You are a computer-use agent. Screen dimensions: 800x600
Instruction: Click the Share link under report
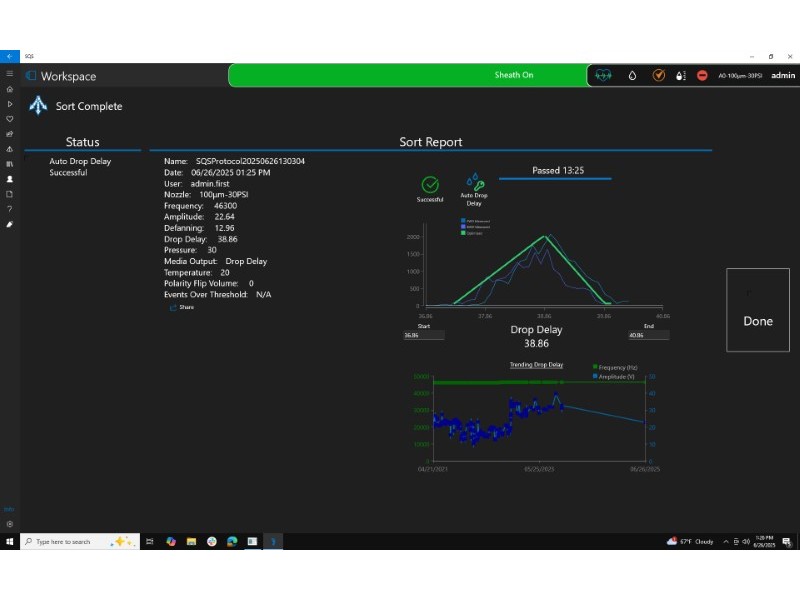click(x=183, y=308)
